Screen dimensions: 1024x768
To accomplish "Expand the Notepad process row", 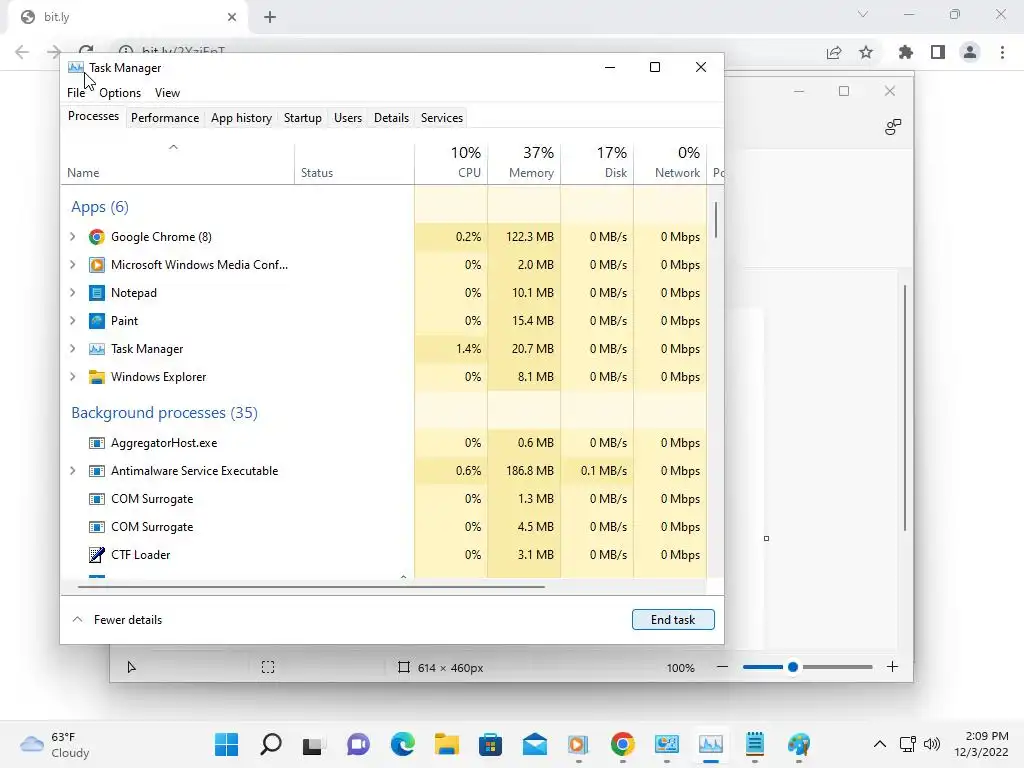I will [x=72, y=293].
